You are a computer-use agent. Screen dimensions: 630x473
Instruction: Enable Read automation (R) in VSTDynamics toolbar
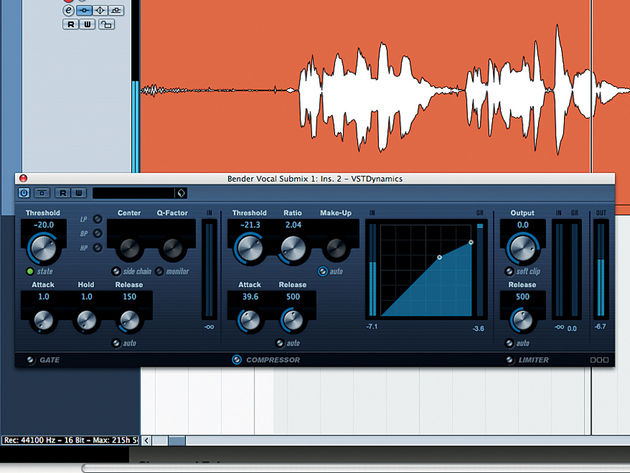point(63,193)
